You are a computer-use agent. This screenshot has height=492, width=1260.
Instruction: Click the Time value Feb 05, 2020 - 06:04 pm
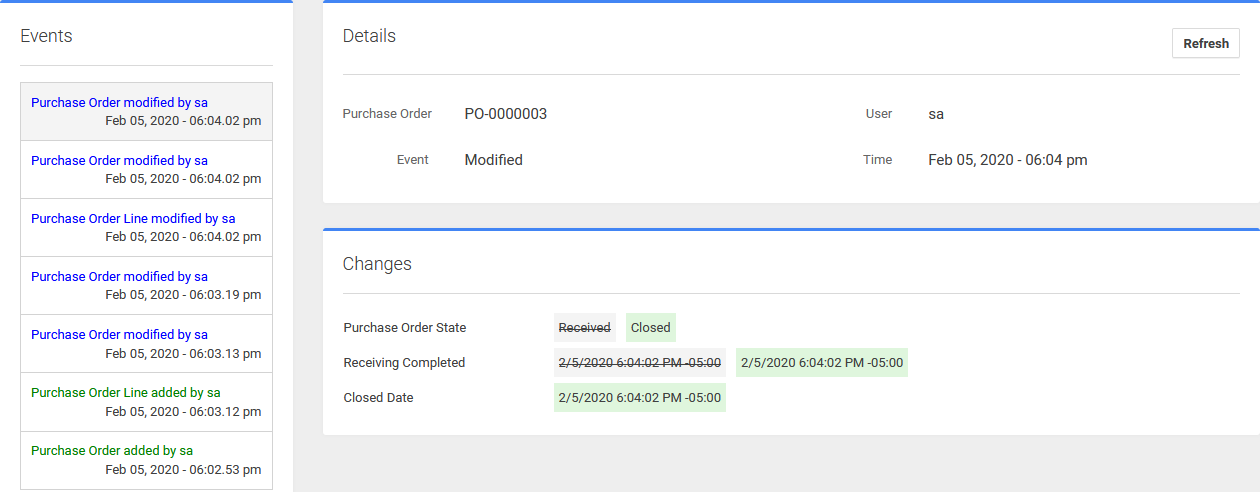(1007, 160)
